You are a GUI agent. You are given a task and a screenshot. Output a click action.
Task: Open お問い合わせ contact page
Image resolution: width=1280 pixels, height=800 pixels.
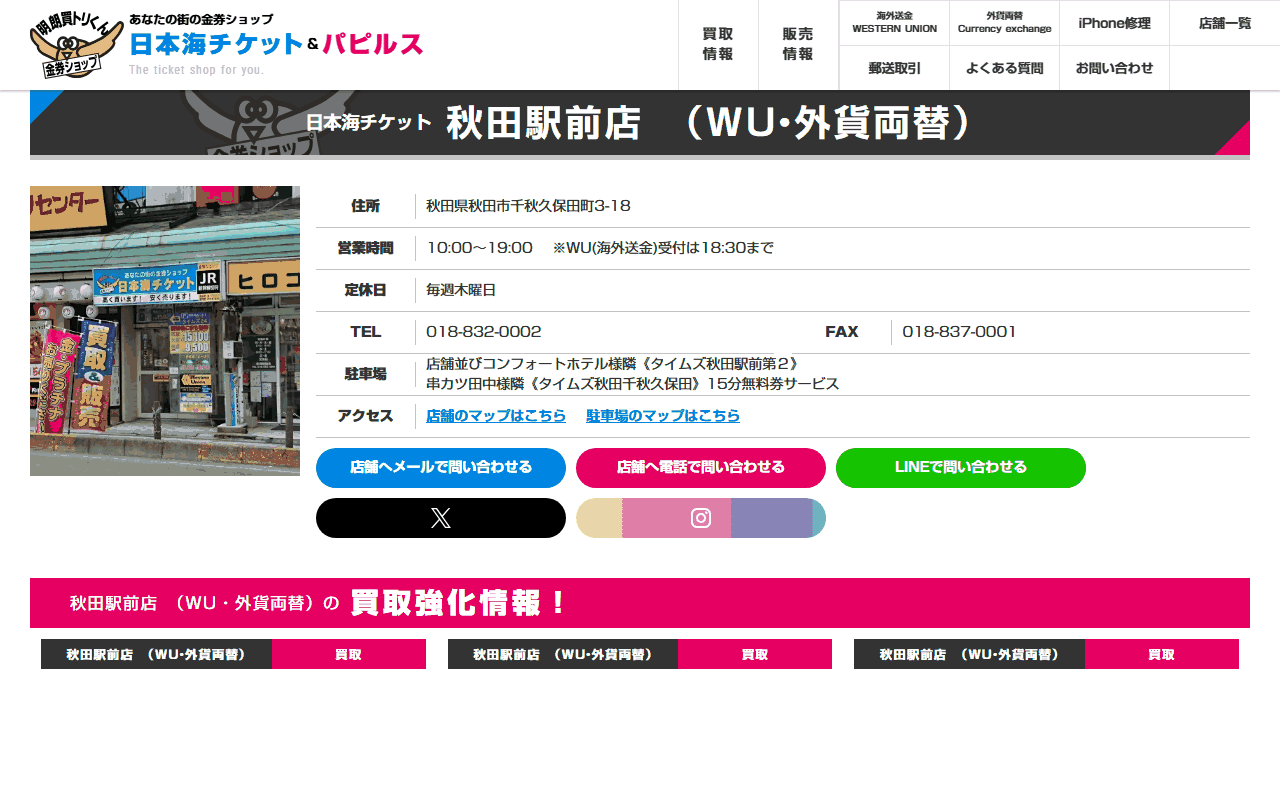coord(1114,68)
